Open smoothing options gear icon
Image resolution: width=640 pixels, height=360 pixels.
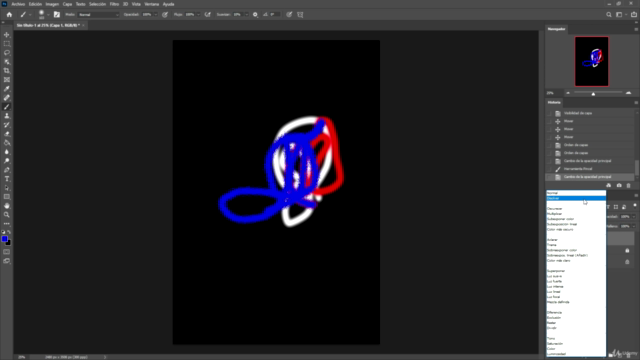[x=256, y=15]
